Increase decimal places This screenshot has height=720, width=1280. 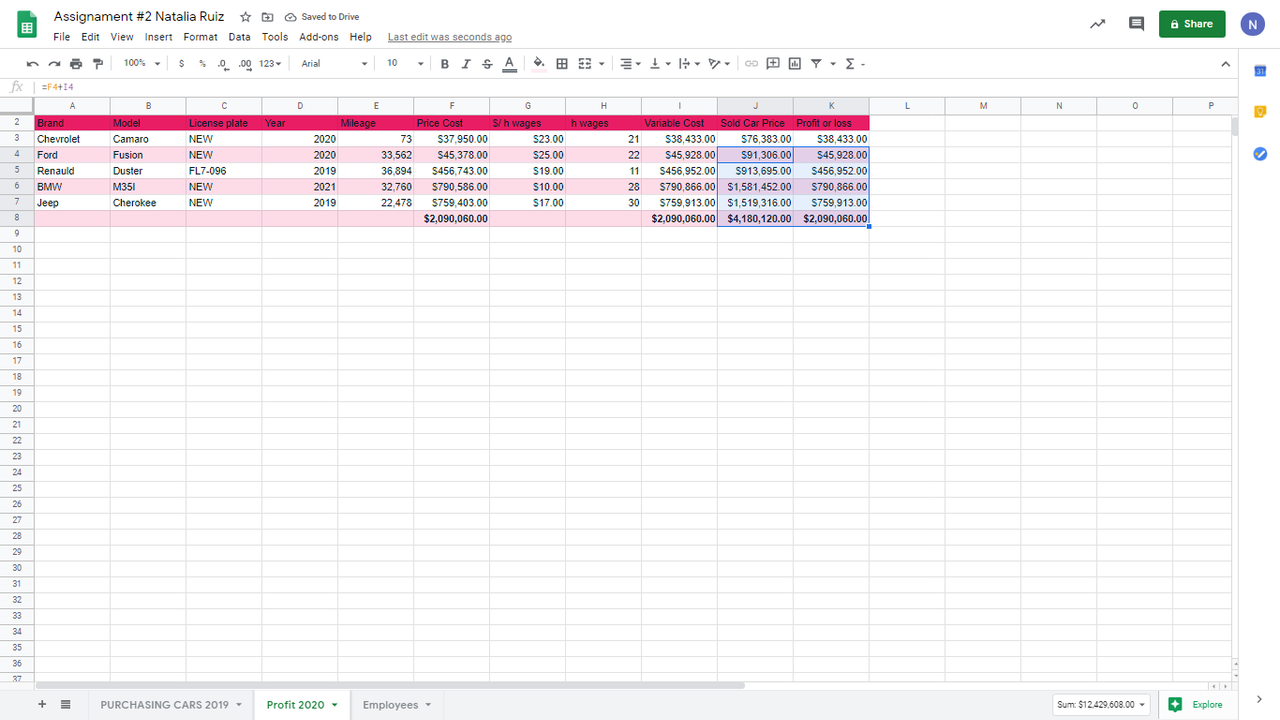245,63
